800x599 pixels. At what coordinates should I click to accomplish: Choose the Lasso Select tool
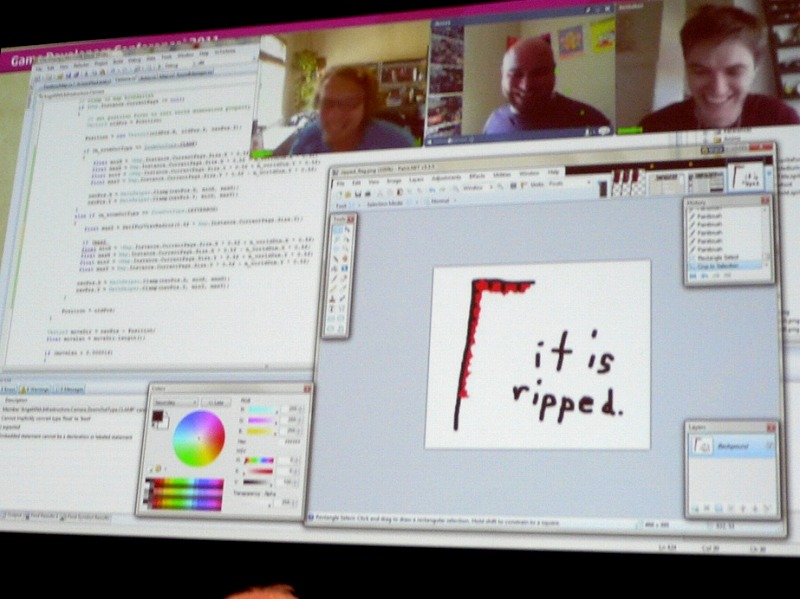click(336, 240)
